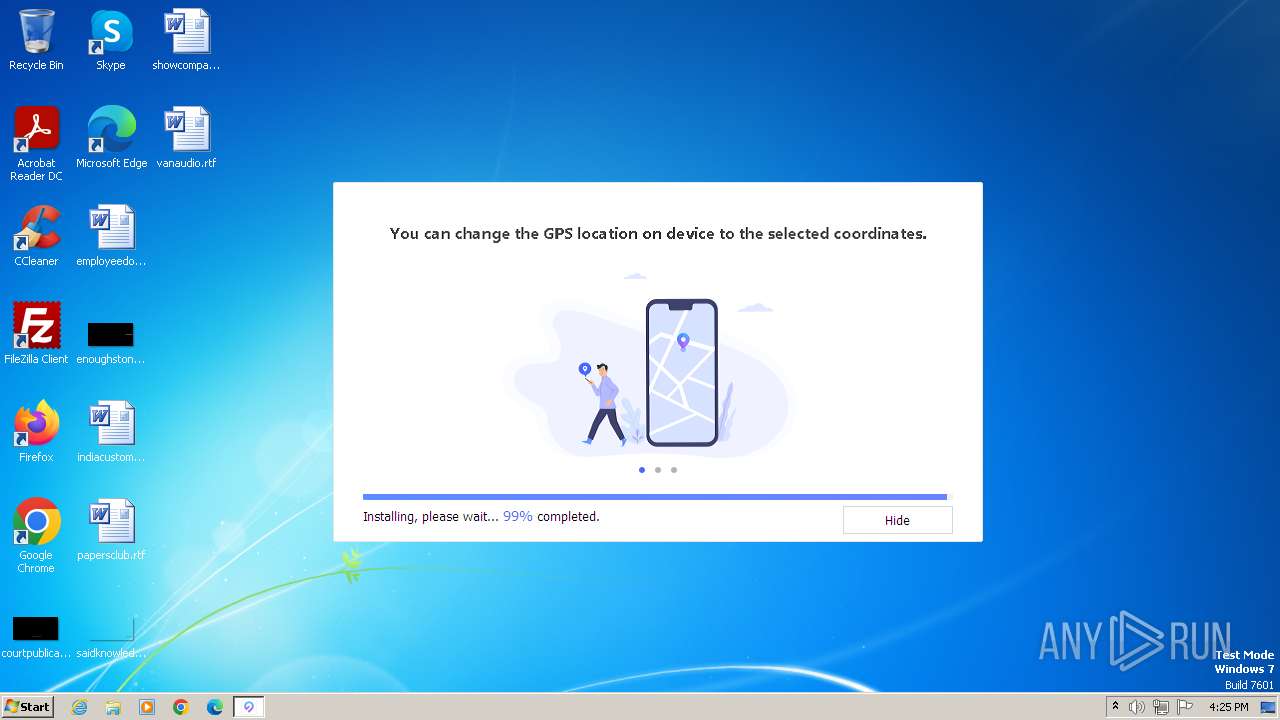Open Edge from the taskbar
The width and height of the screenshot is (1280, 720).
[215, 707]
